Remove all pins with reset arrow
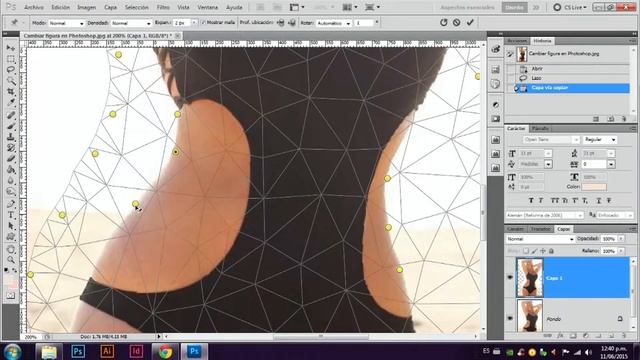 (444, 22)
